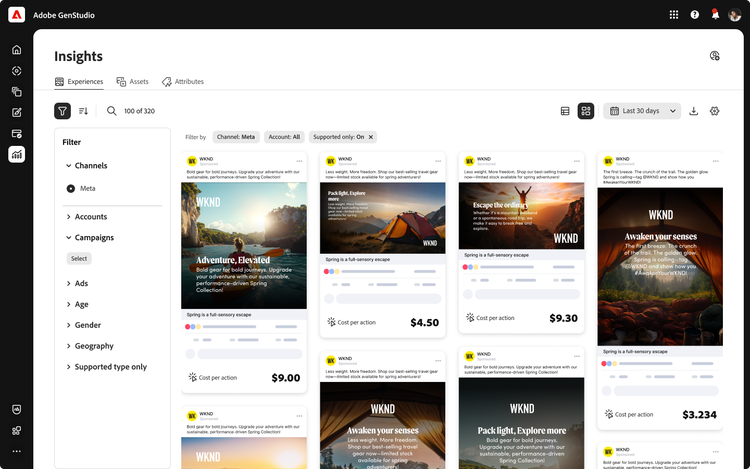Click the search magnifier icon
750x469 pixels.
(x=111, y=111)
